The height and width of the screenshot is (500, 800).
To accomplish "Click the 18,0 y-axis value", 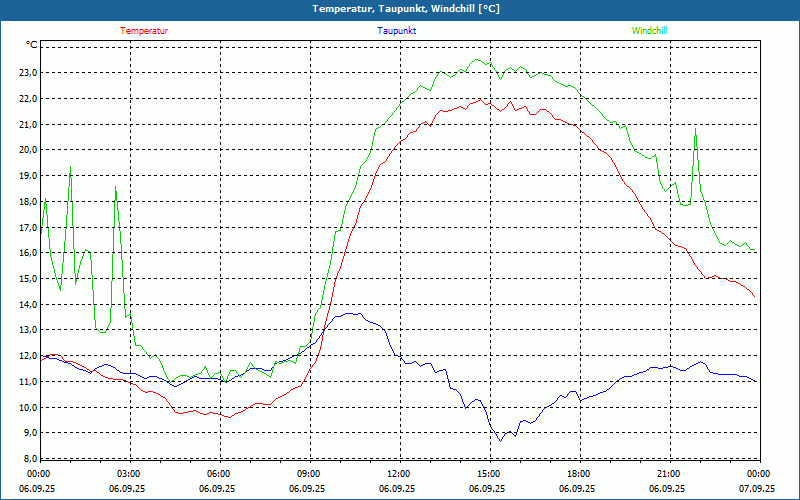I will pyautogui.click(x=28, y=202).
